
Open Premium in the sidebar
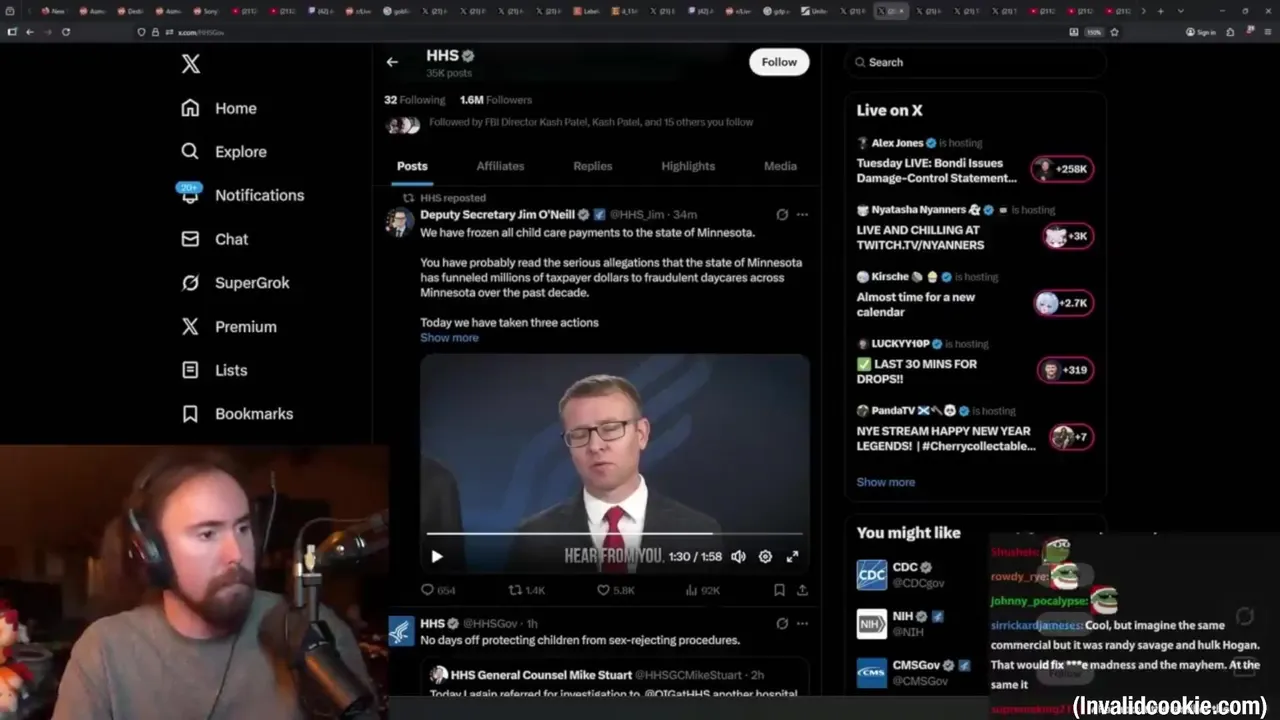[228, 327]
